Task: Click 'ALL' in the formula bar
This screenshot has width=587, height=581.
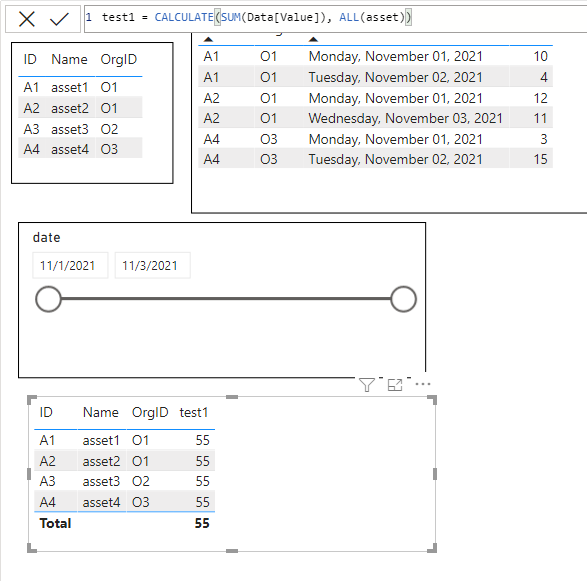Action: click(349, 17)
